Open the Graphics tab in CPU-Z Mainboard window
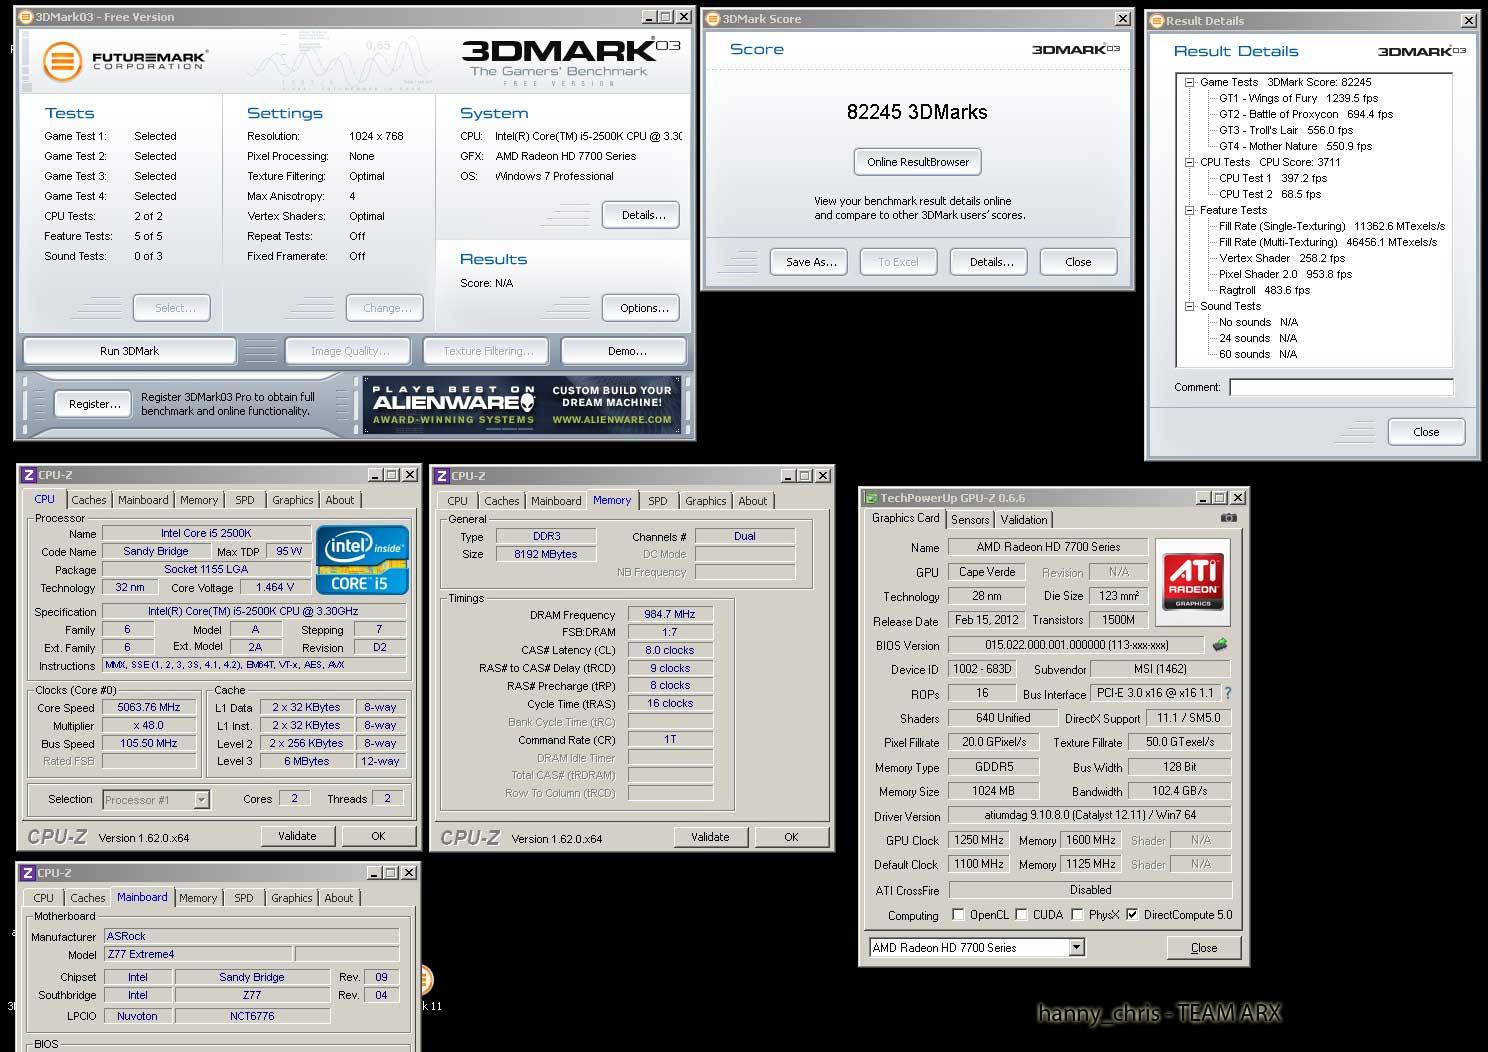The width and height of the screenshot is (1488, 1052). (x=292, y=898)
